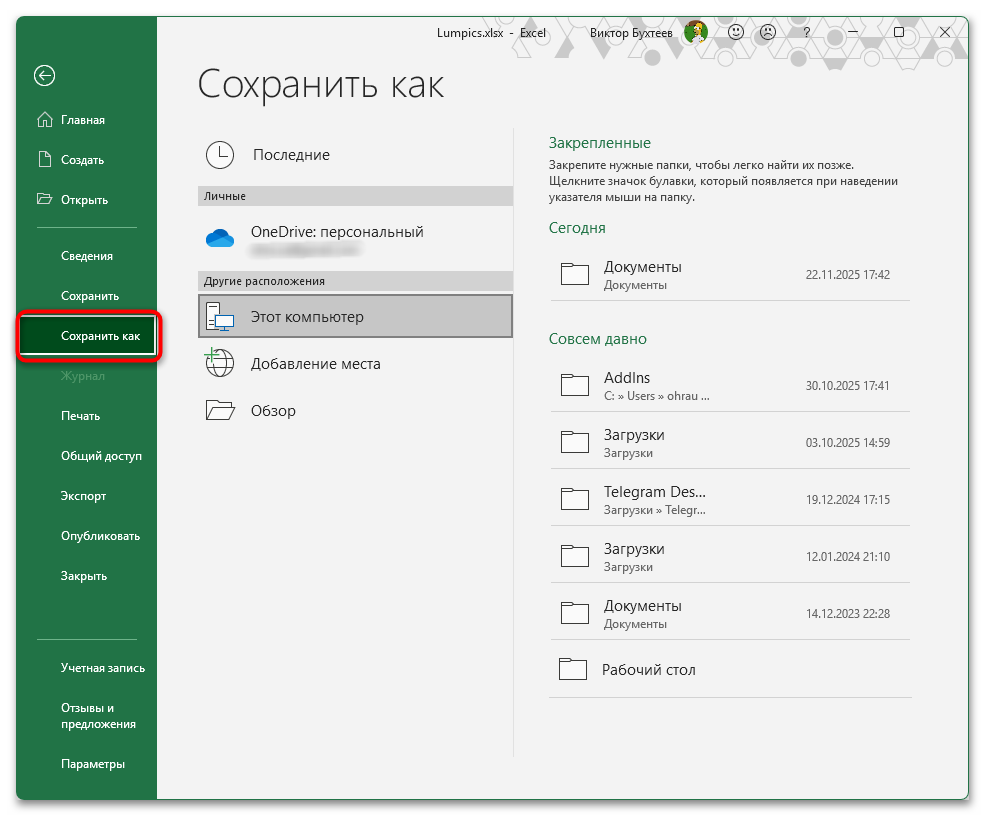Click the Back arrow in the backstage view

click(x=44, y=76)
